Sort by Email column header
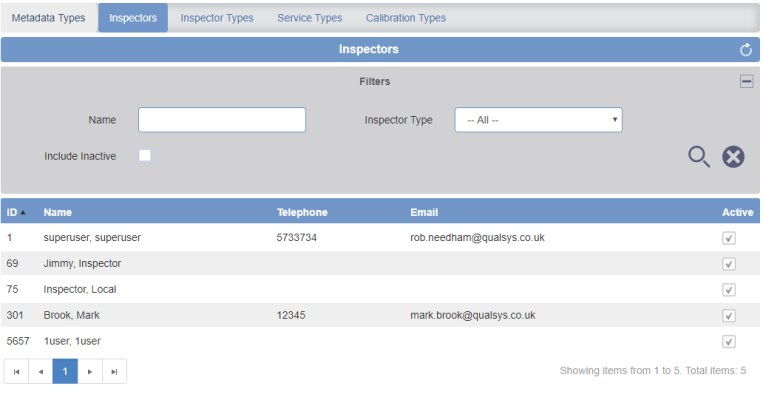 point(424,213)
